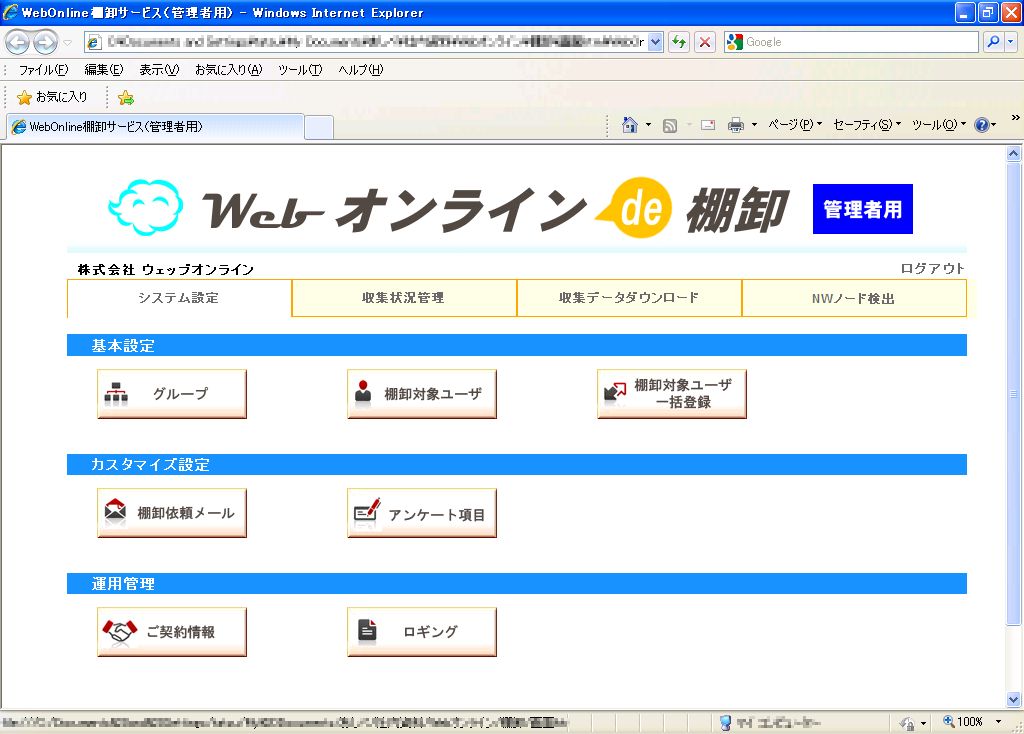Select the アンケート項目 questionnaire icon
The image size is (1024, 734).
421,512
